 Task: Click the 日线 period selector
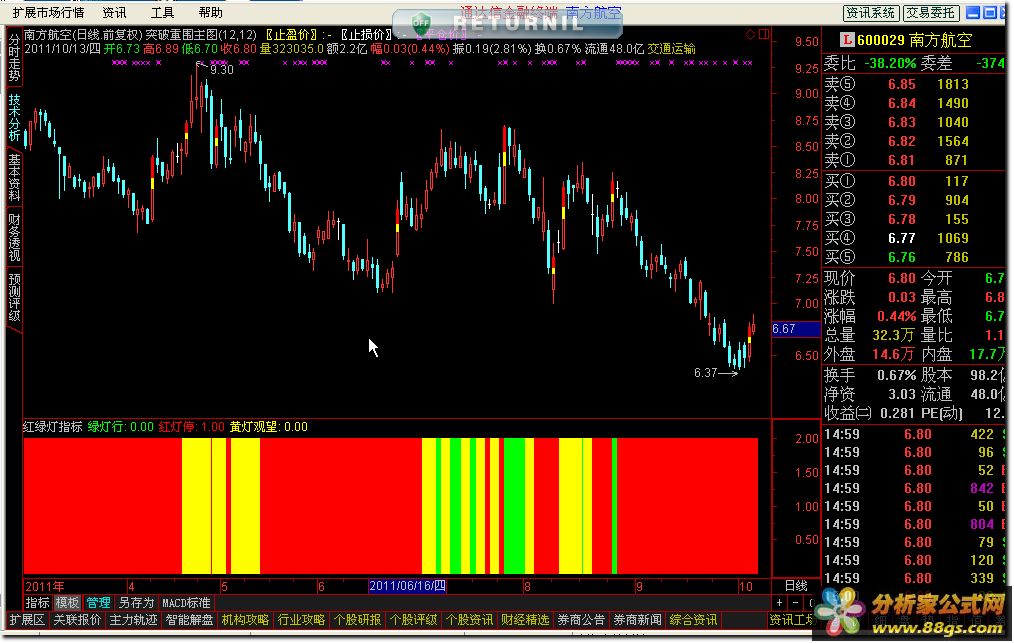click(796, 586)
